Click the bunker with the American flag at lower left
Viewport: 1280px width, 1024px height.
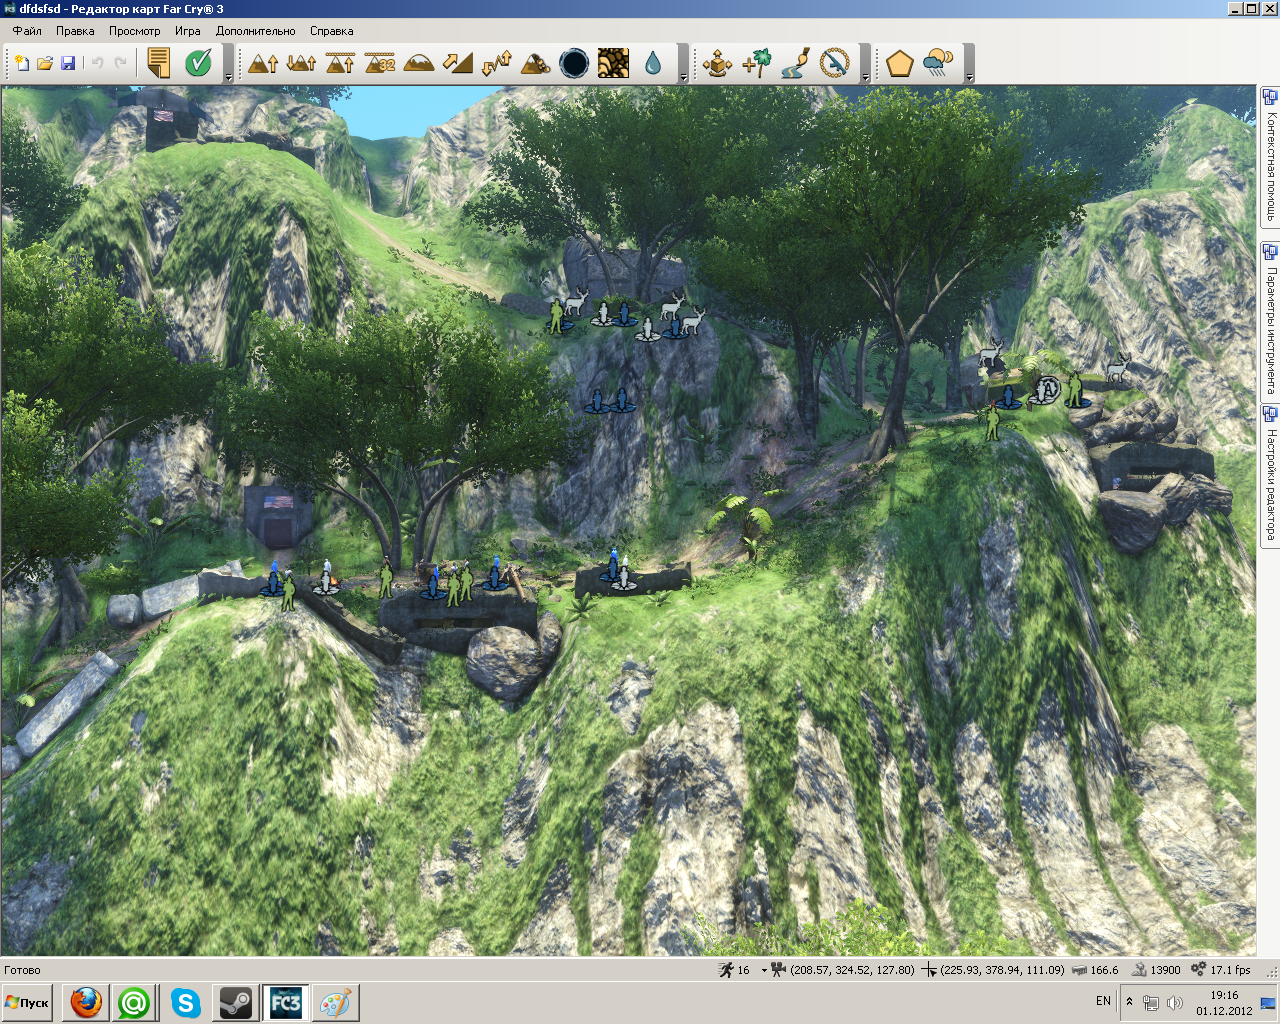pos(279,516)
